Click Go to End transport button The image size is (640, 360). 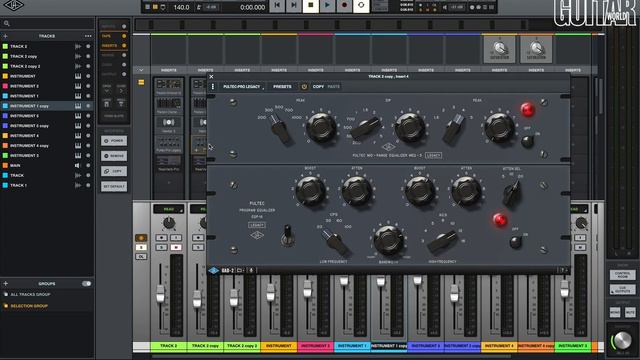[x=294, y=5]
